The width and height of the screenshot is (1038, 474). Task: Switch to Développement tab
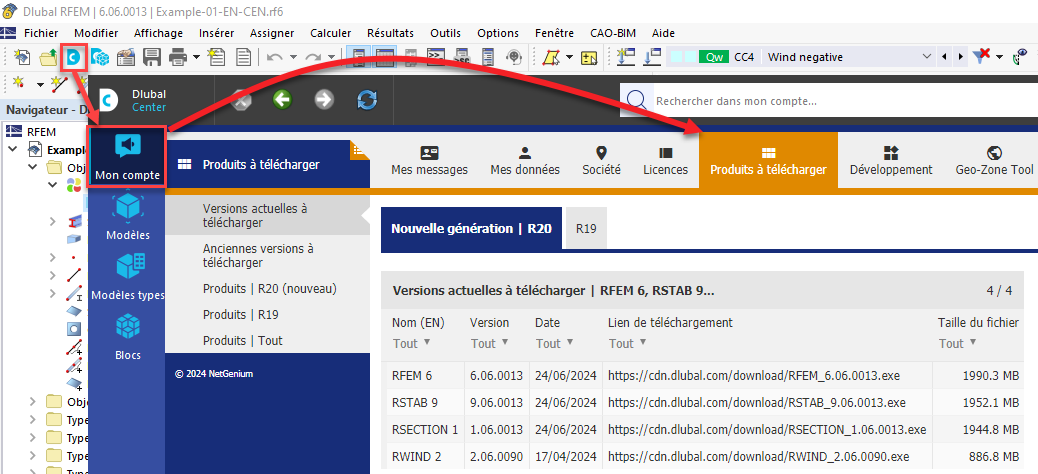[x=891, y=161]
